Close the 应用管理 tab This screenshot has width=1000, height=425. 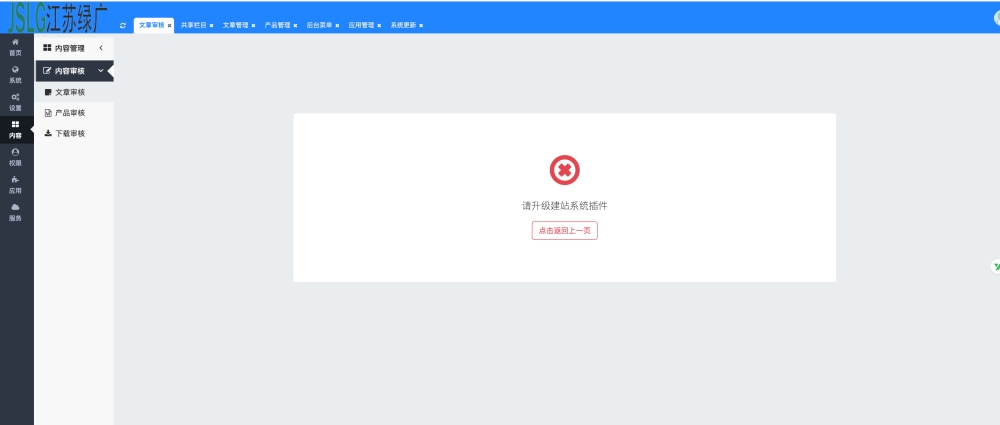[379, 26]
